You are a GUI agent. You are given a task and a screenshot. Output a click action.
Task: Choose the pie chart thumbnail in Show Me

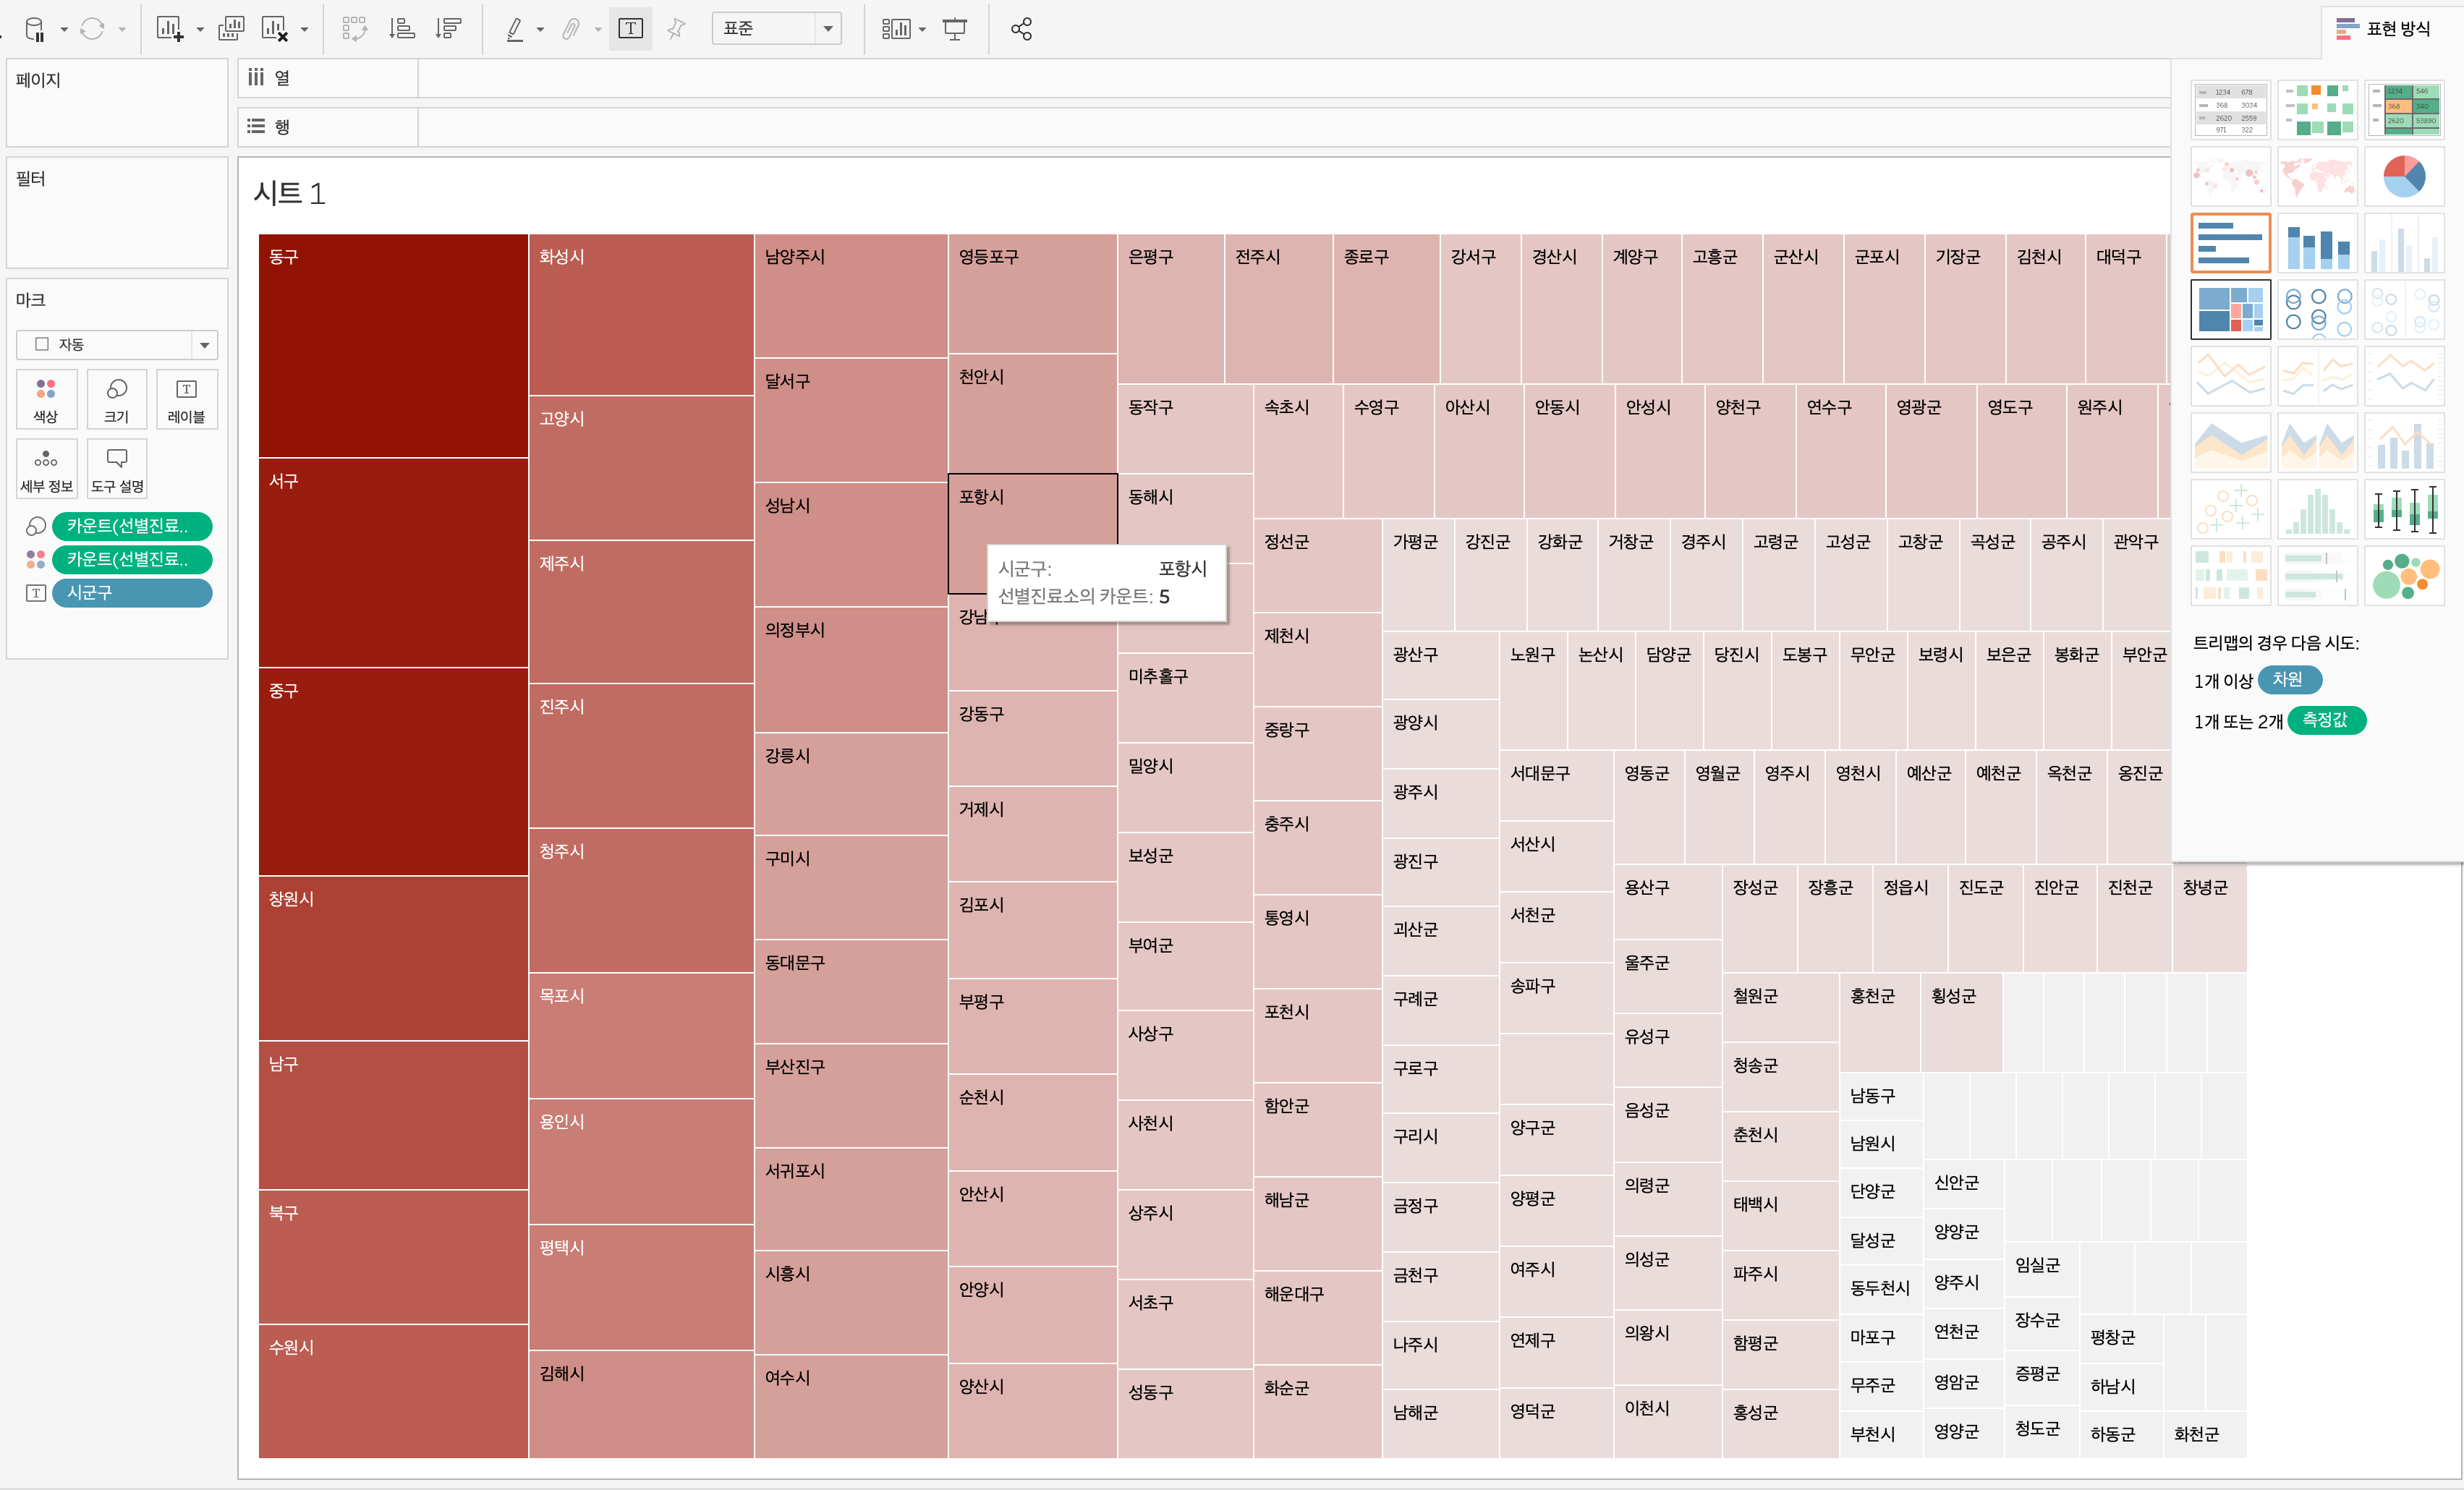coord(2403,176)
